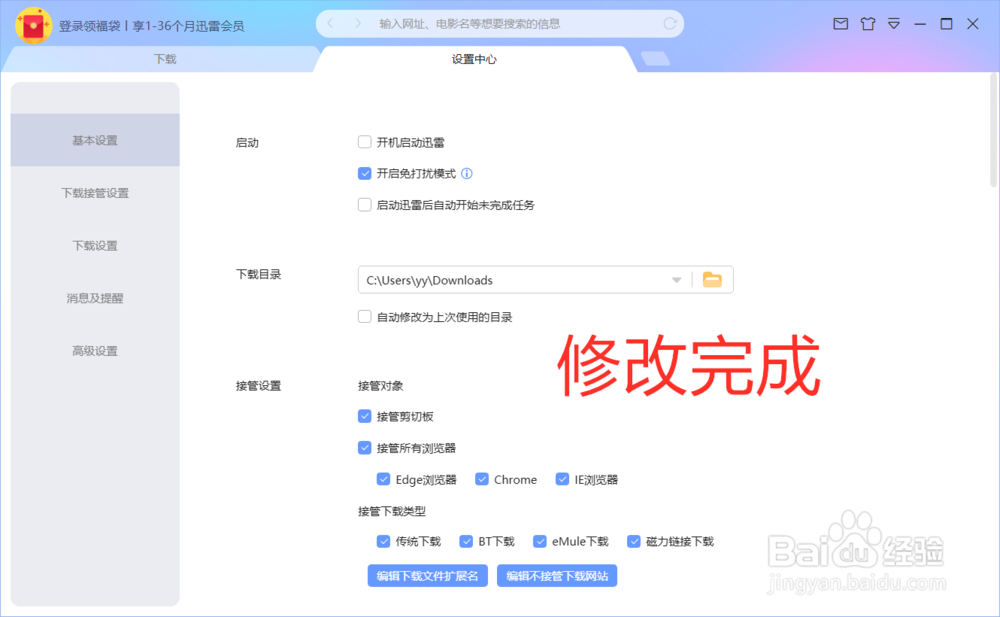Enable 自动修改为上次使用的目录
This screenshot has height=617, width=1000.
coord(364,316)
